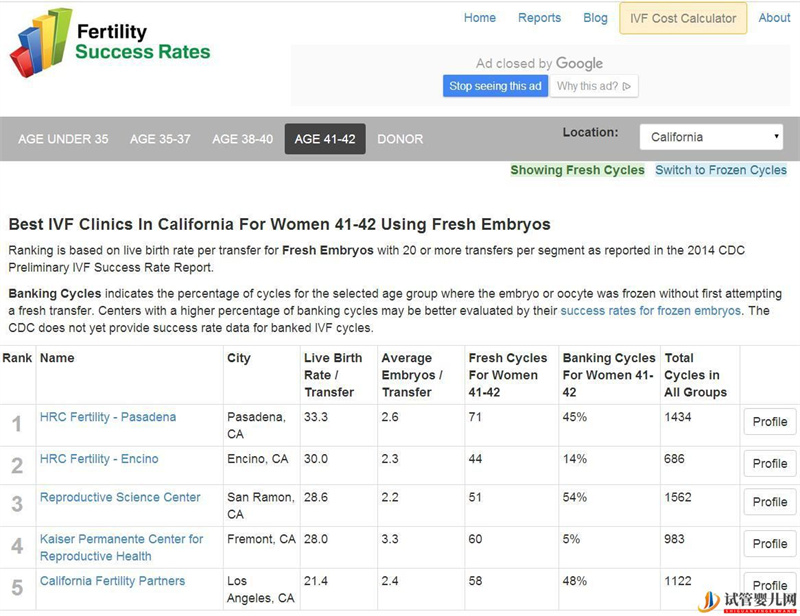Open HRC Fertility - Pasadena clinic link
This screenshot has height=616, width=800.
[x=108, y=417]
